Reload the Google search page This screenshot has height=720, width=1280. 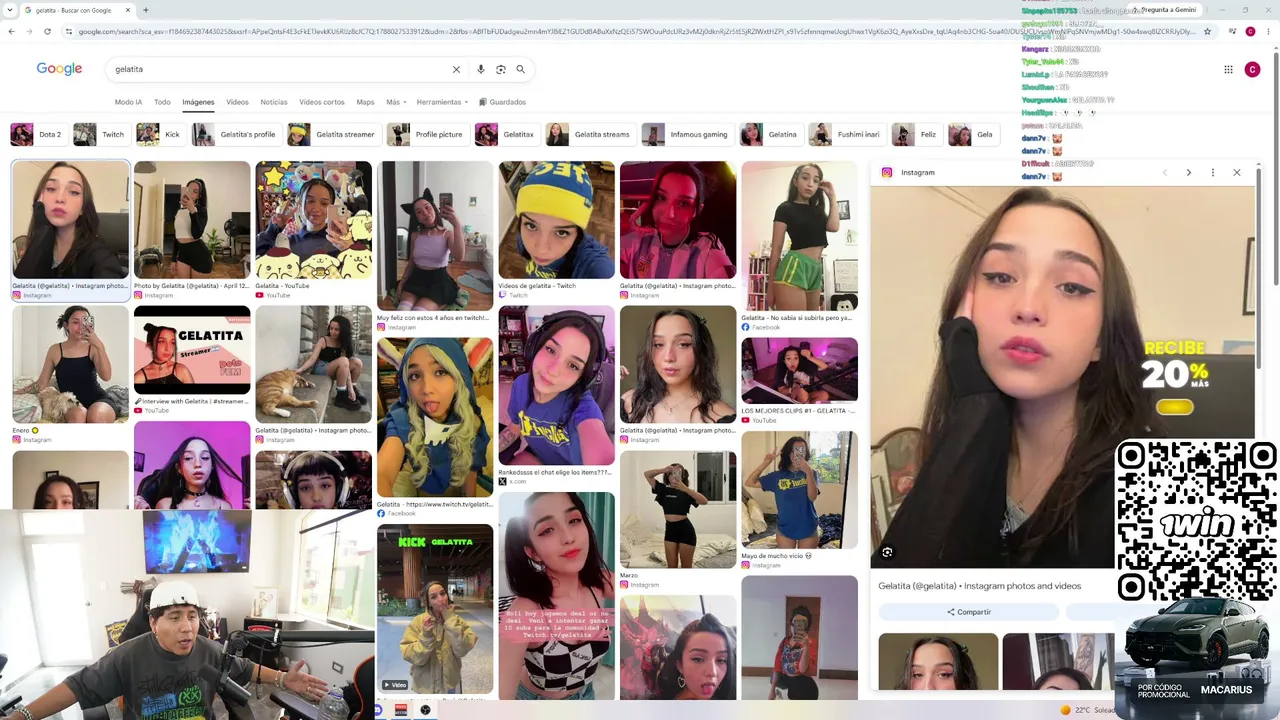pyautogui.click(x=47, y=31)
